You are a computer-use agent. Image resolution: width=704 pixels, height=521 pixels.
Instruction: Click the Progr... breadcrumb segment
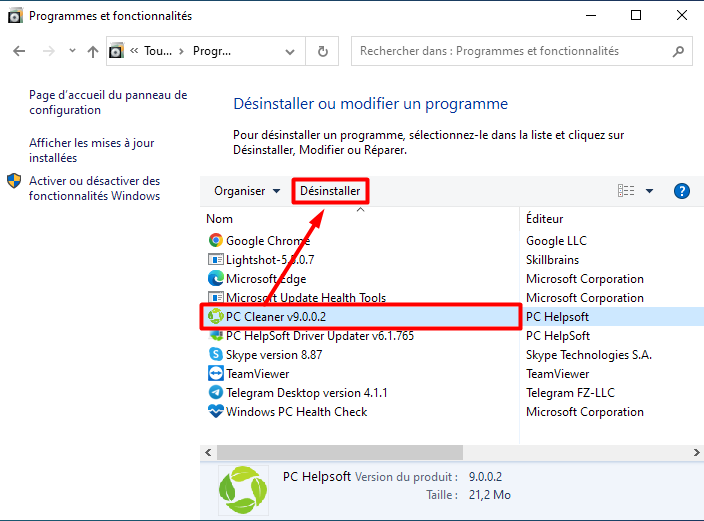[211, 51]
